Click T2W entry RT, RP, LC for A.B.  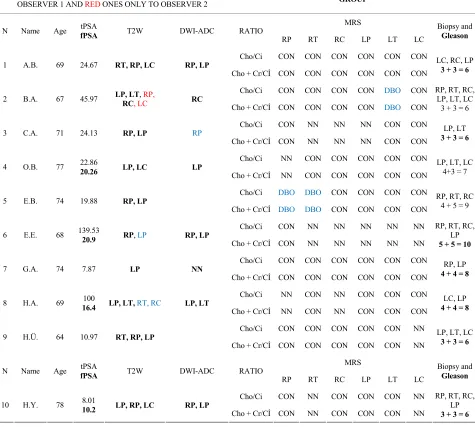(x=135, y=65)
